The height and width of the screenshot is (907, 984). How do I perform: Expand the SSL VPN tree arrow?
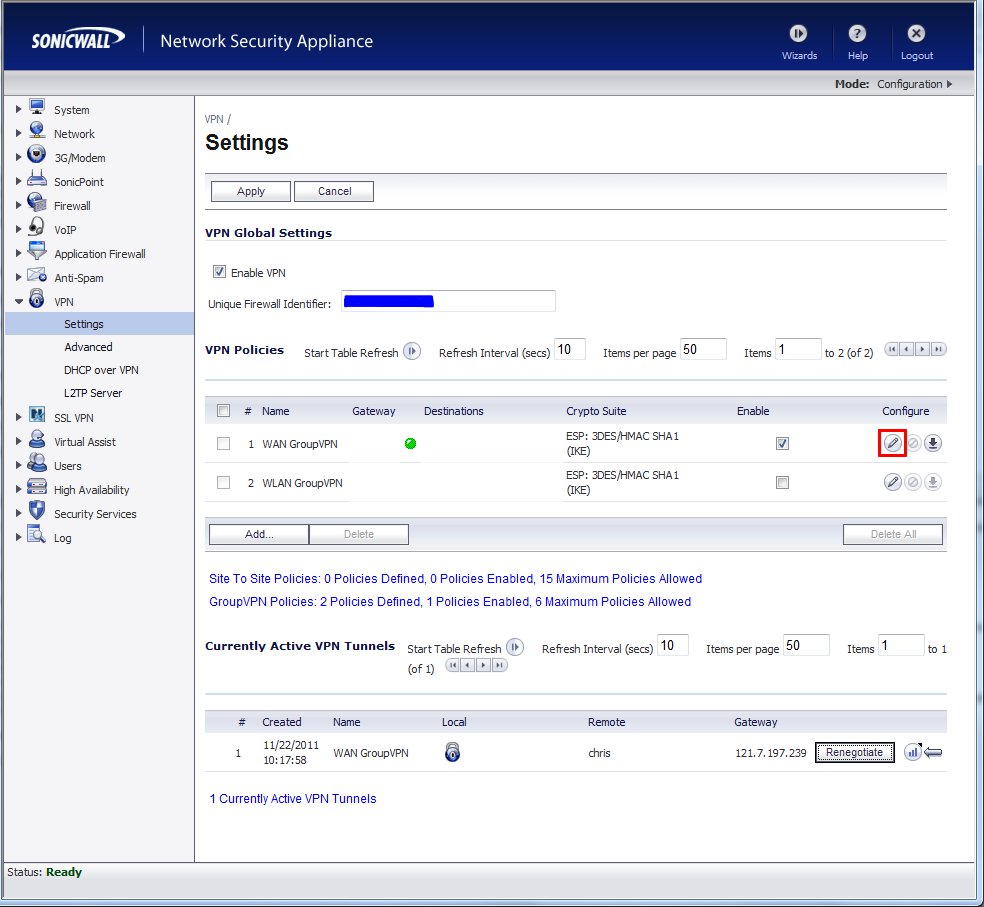coord(18,417)
